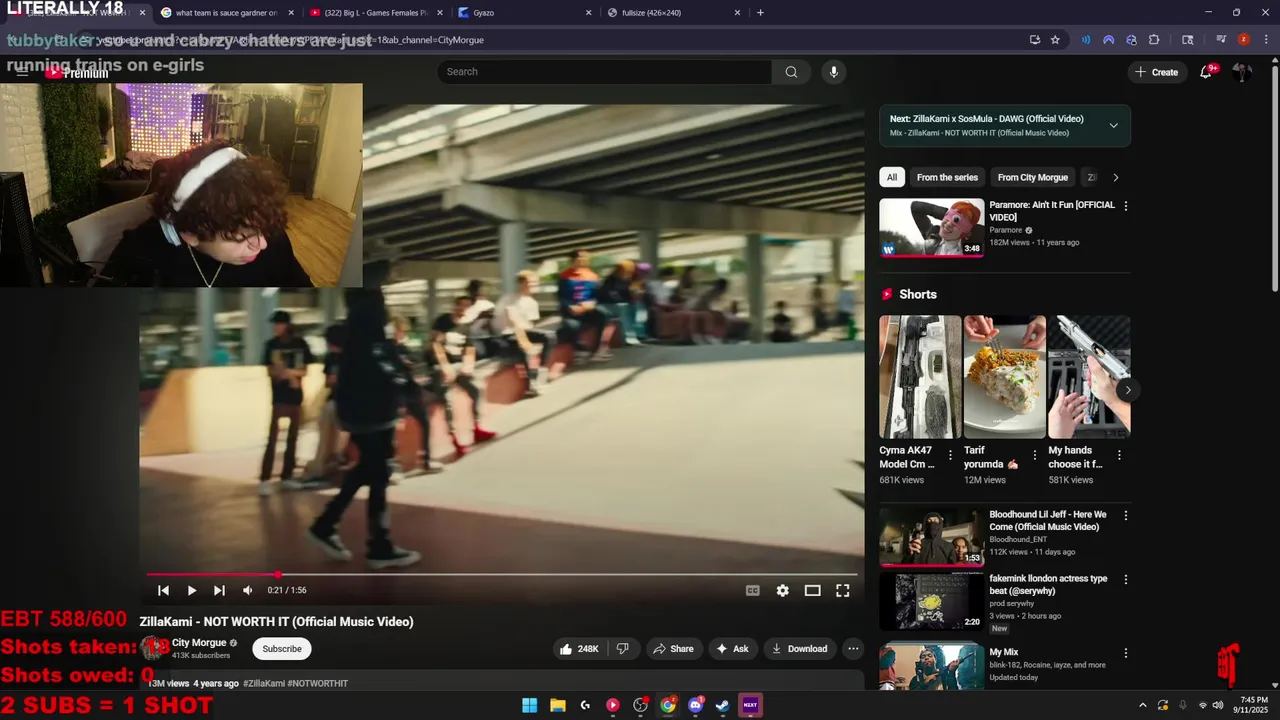The image size is (1280, 720).
Task: Open the YouTube account avatar menu
Action: coord(1242,72)
